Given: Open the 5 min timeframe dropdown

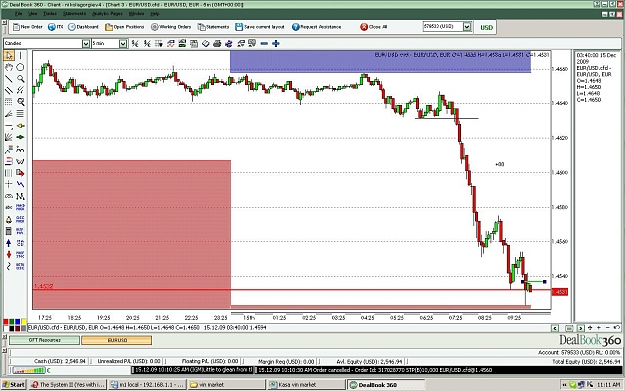Looking at the screenshot, I should [123, 43].
